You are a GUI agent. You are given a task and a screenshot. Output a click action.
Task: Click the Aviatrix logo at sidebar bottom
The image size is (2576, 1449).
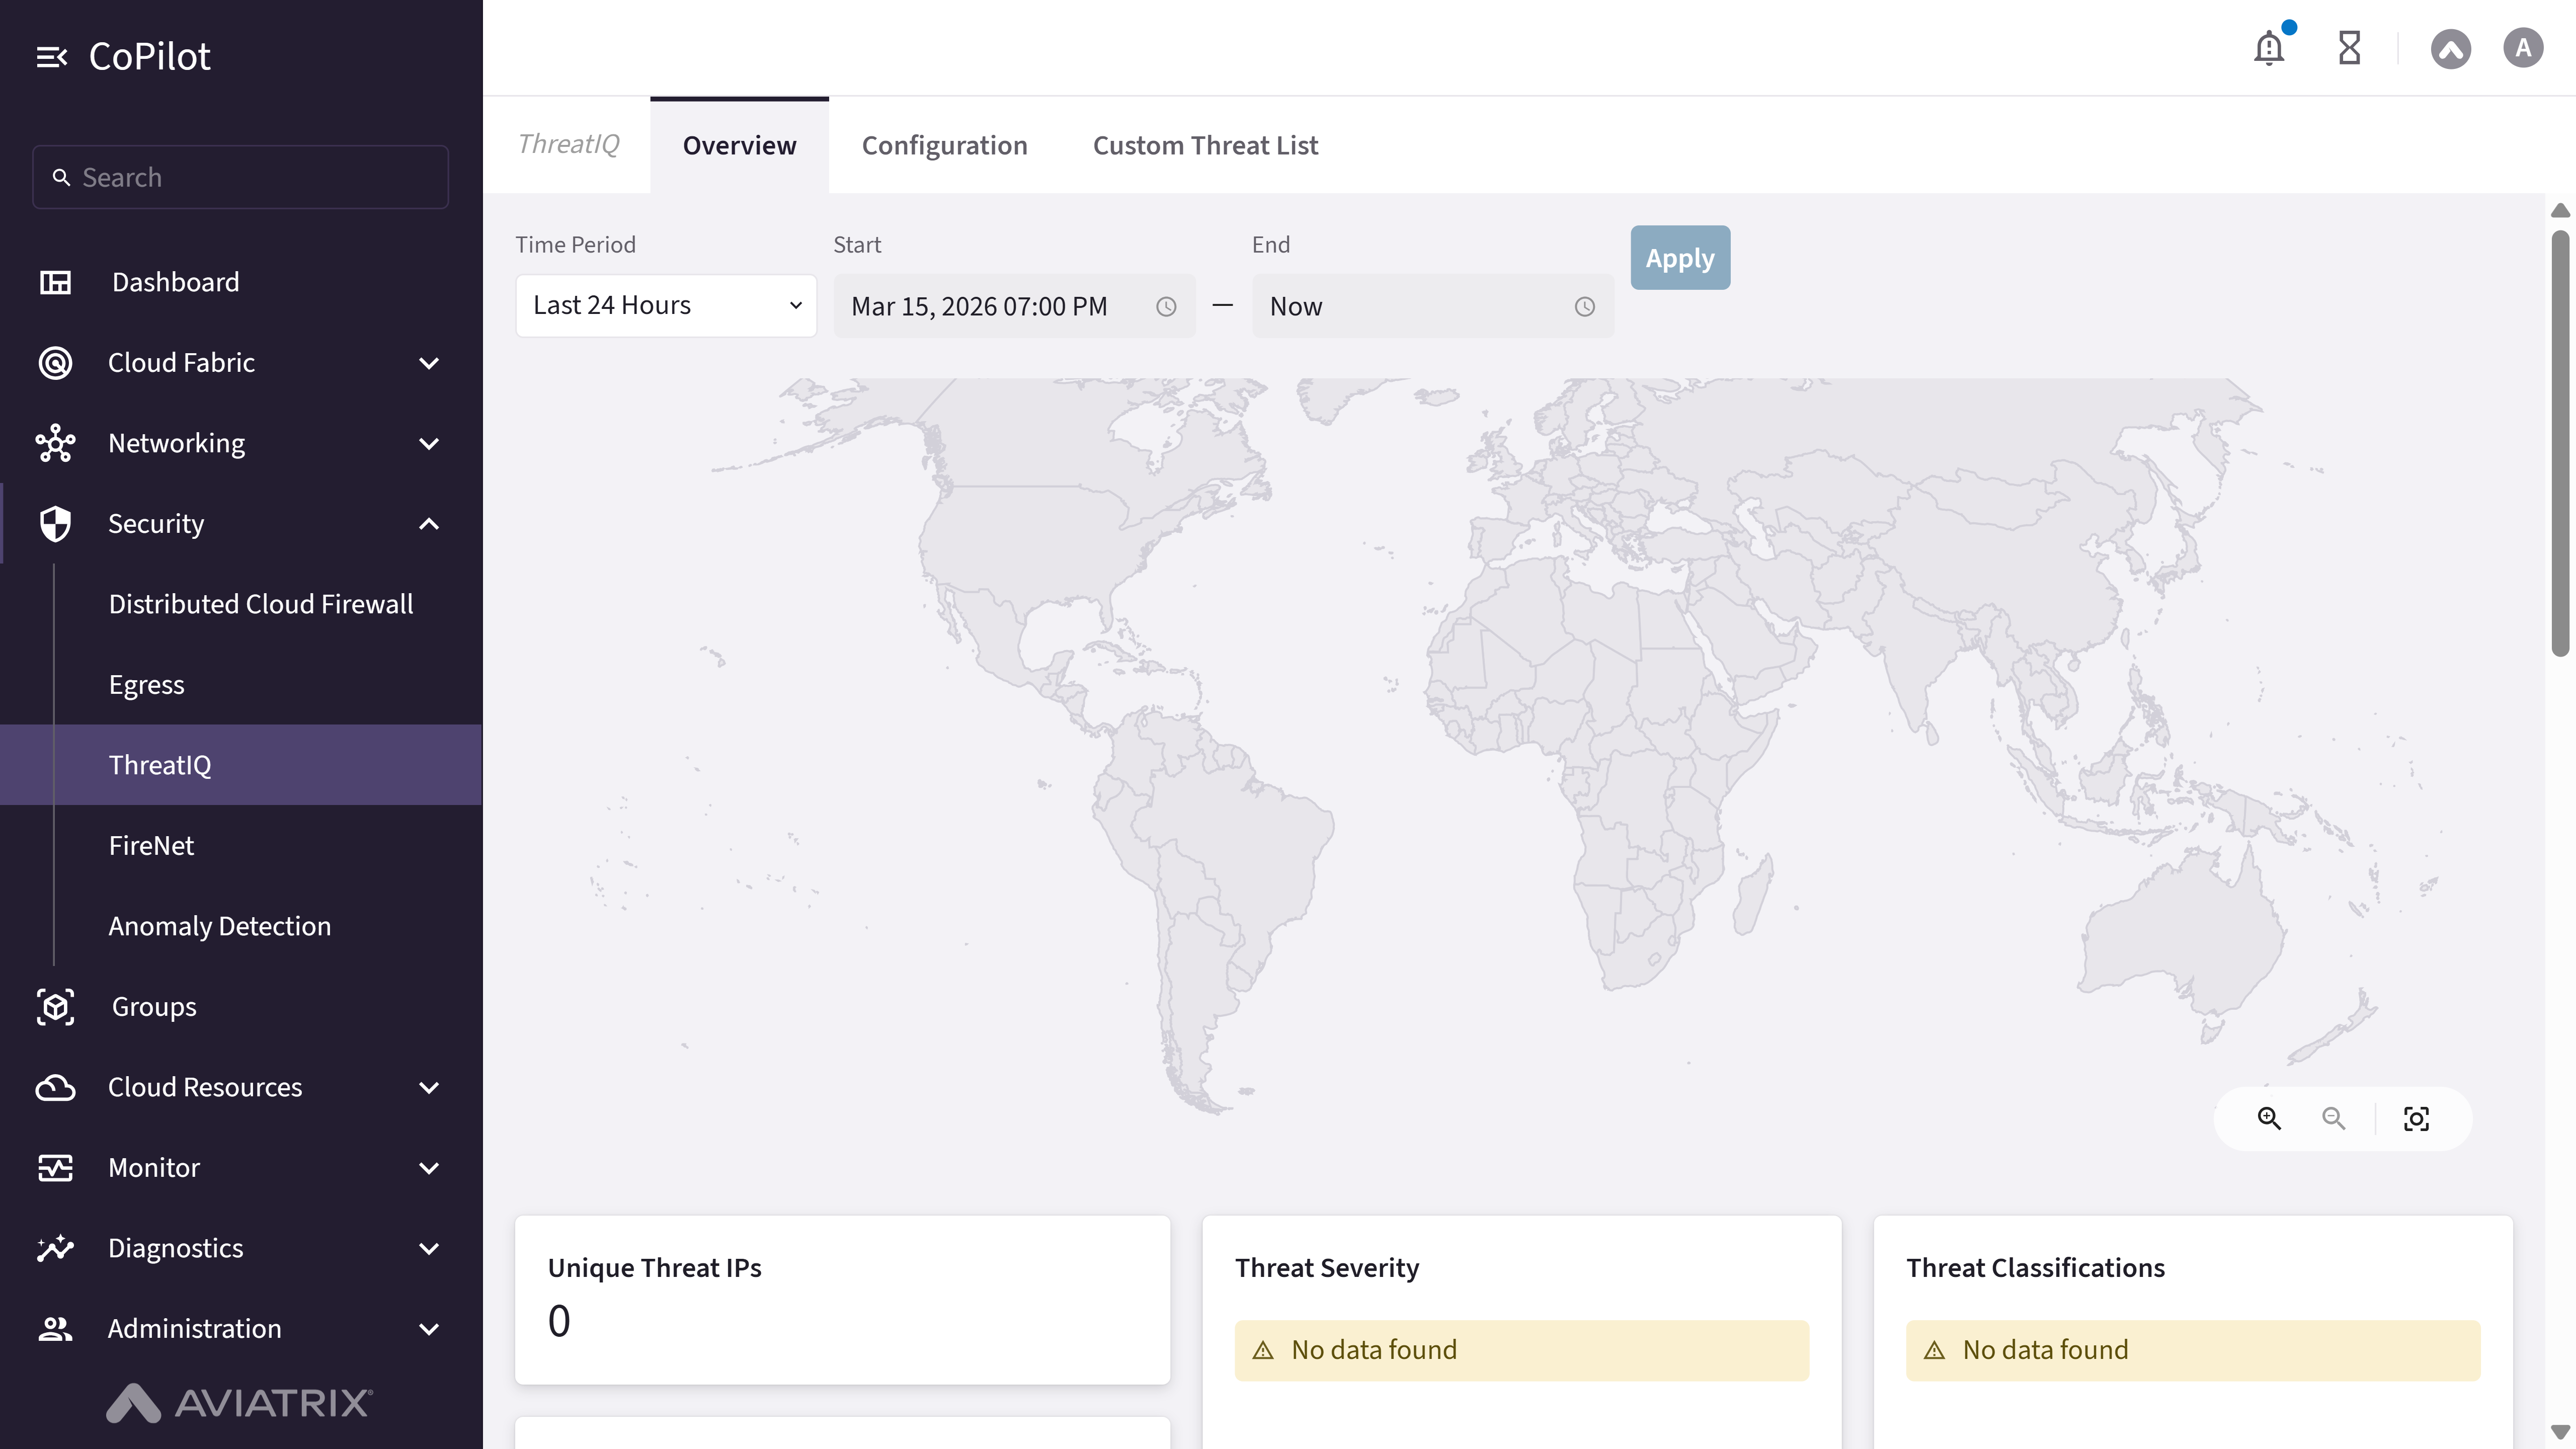pyautogui.click(x=240, y=1402)
